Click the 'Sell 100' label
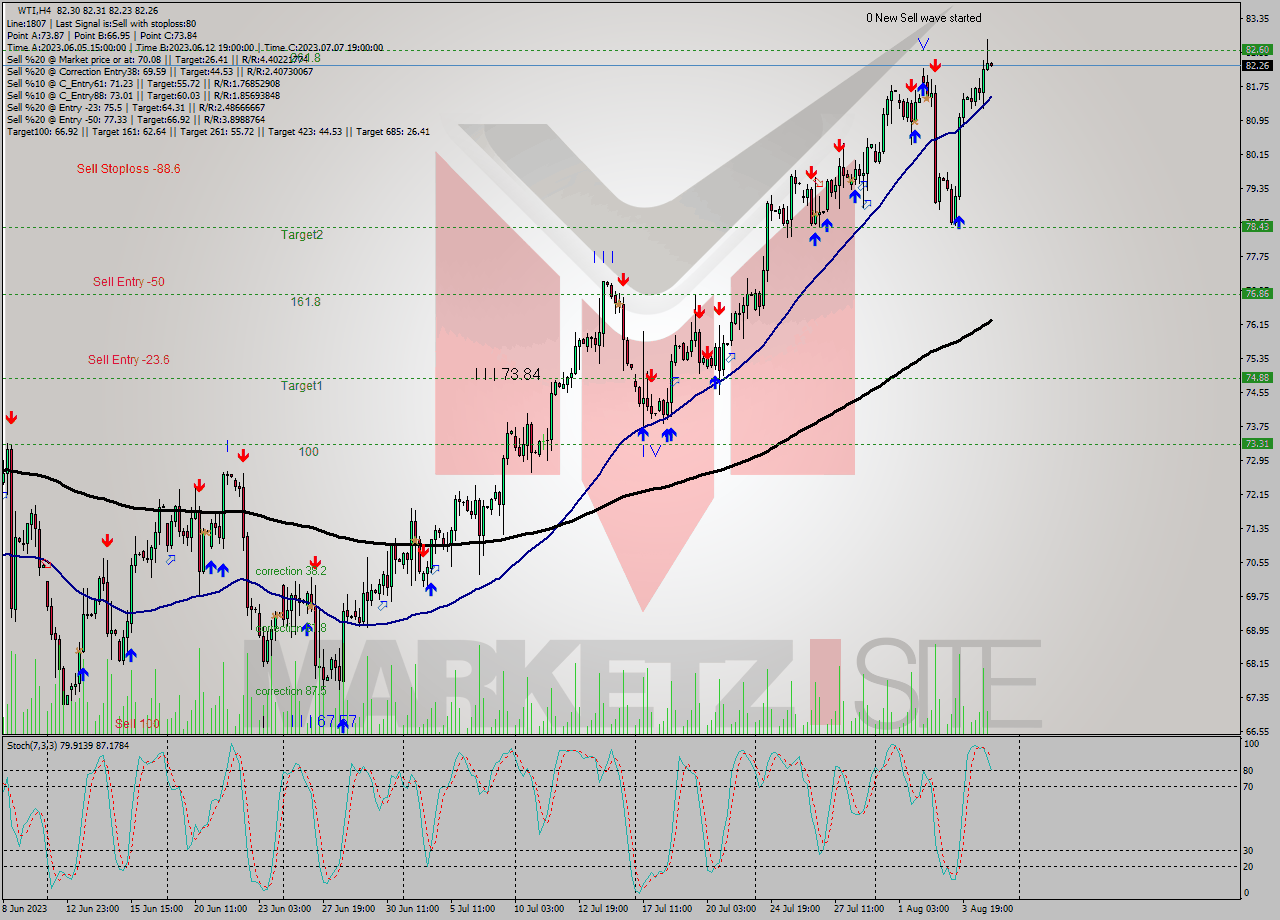 pos(137,724)
